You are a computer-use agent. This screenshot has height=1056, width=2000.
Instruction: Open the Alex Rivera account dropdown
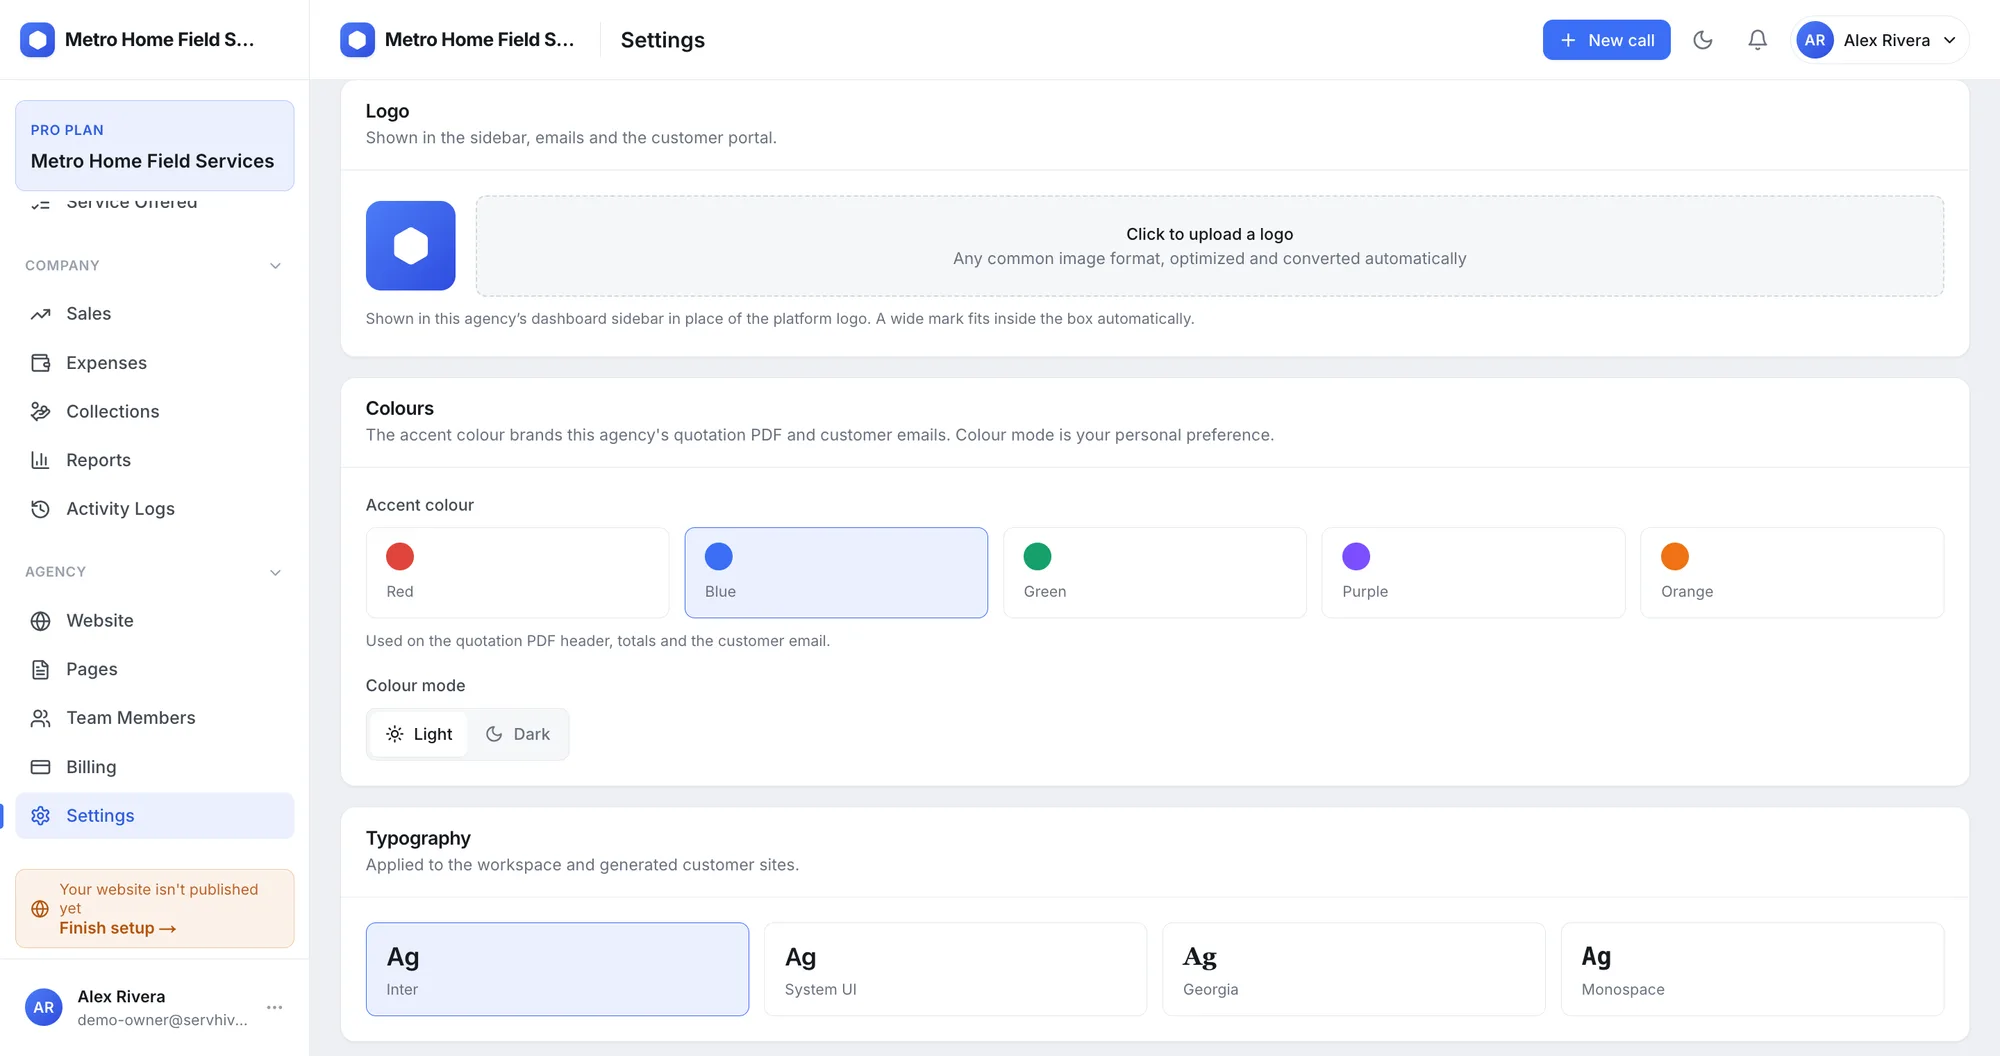pyautogui.click(x=1880, y=40)
